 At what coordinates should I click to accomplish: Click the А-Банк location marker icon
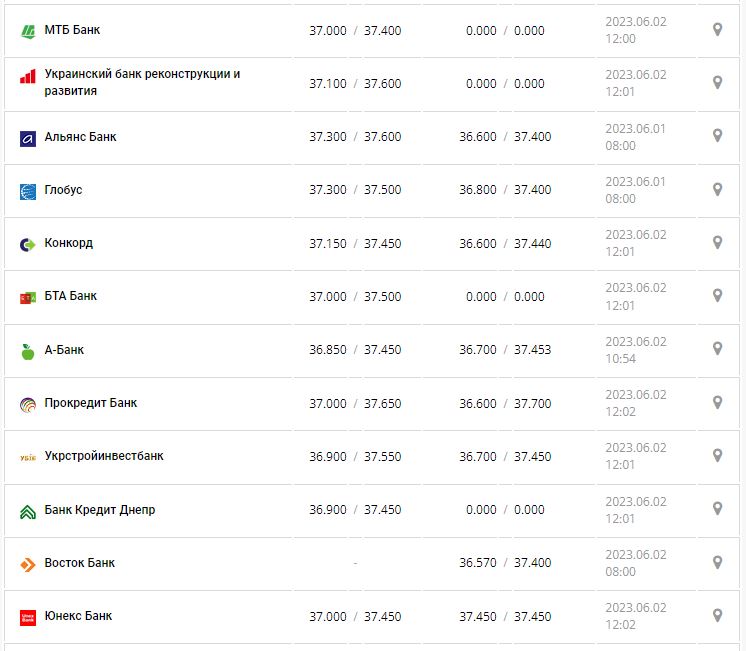point(717,349)
